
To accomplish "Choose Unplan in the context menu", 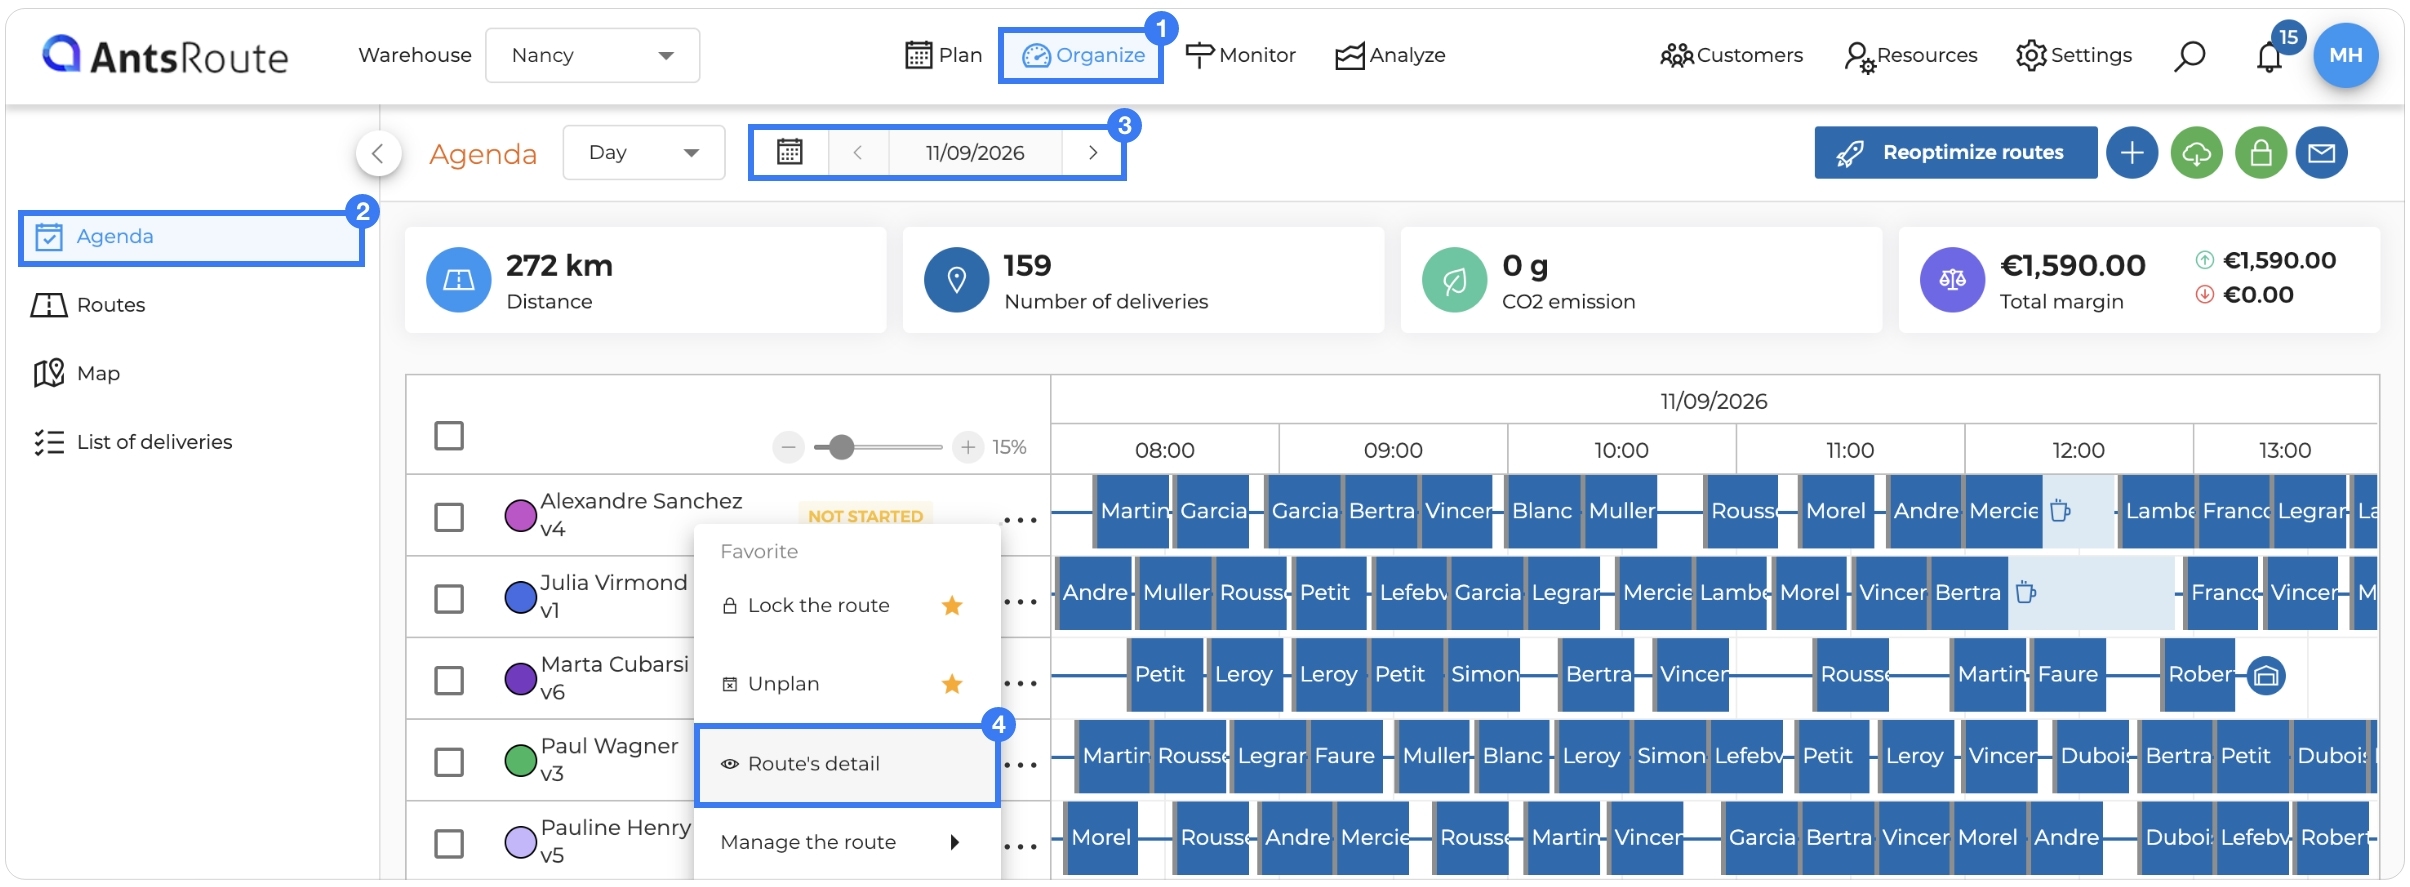I will click(x=846, y=684).
